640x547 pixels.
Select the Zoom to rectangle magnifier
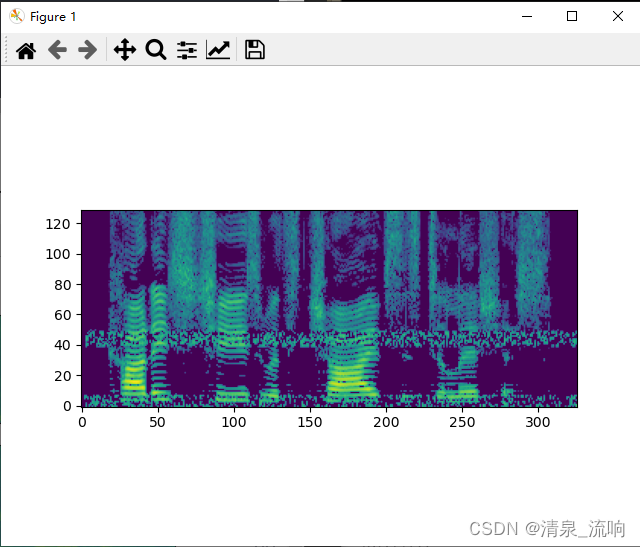(x=156, y=50)
